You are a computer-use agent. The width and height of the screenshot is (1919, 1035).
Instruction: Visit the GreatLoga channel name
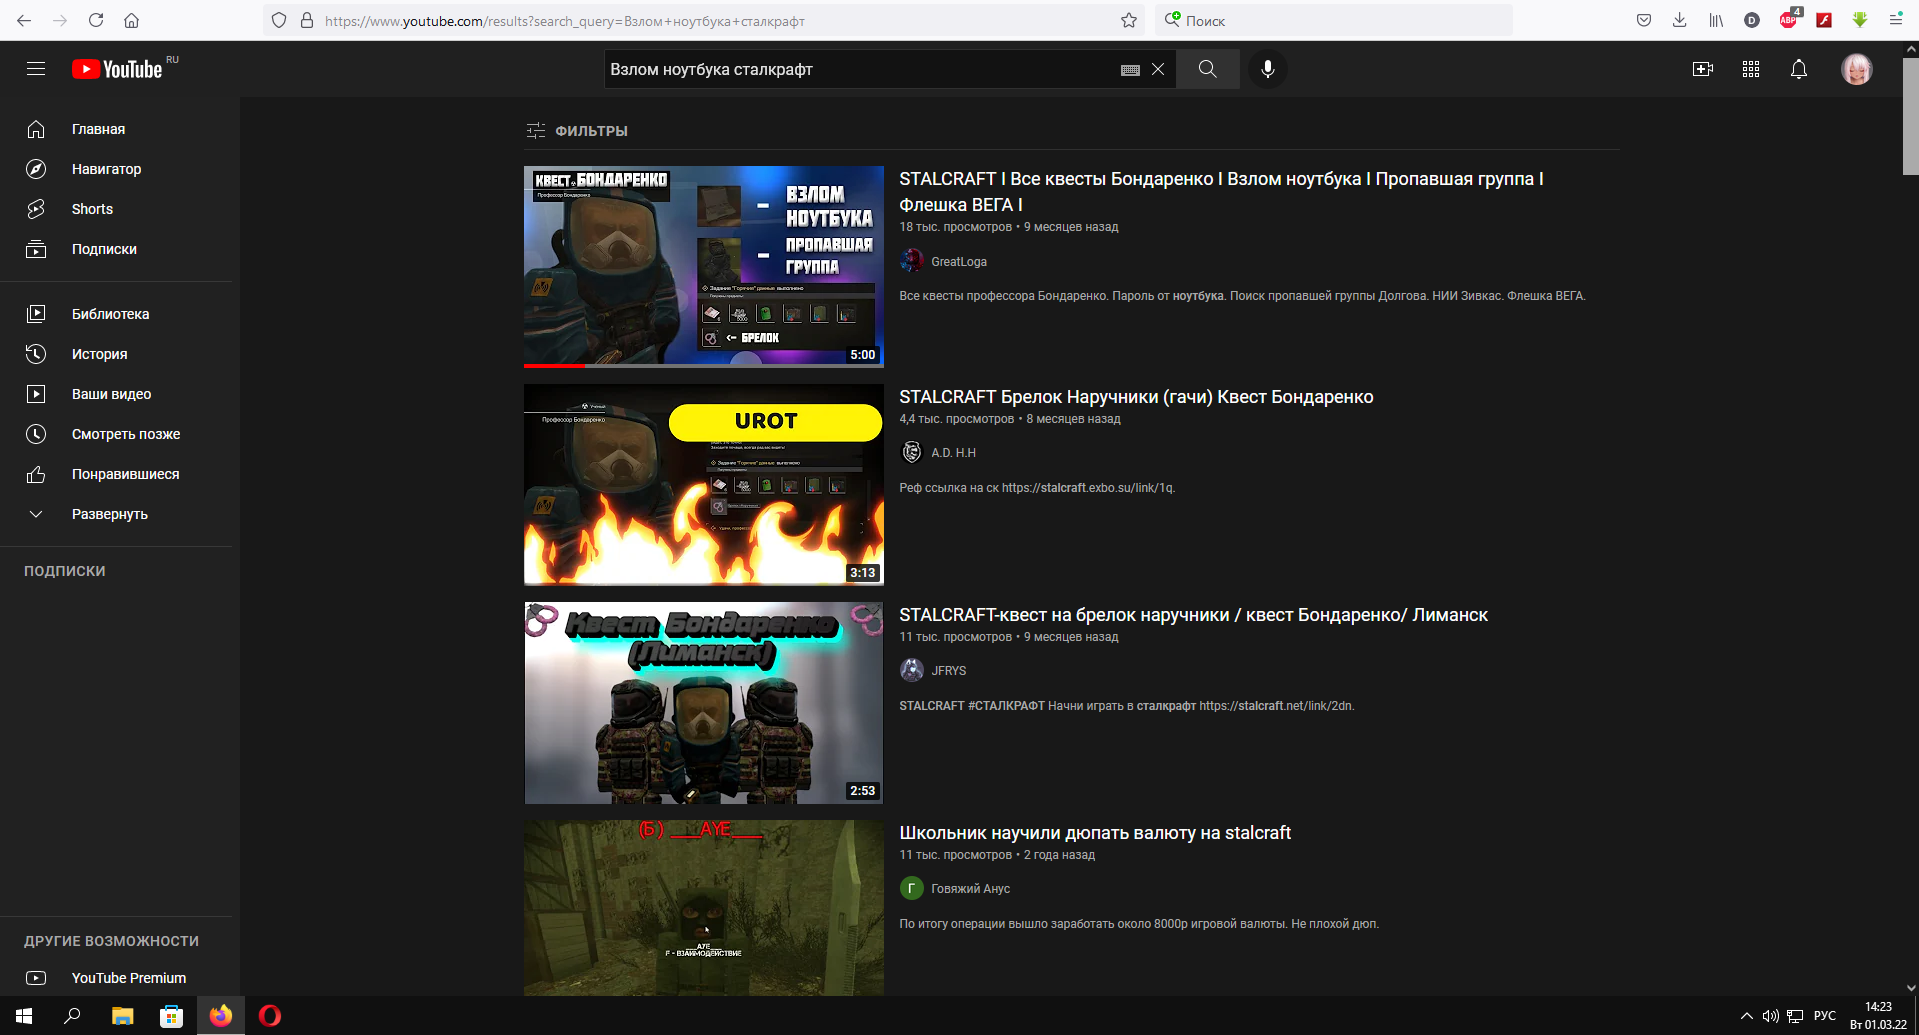coord(959,262)
